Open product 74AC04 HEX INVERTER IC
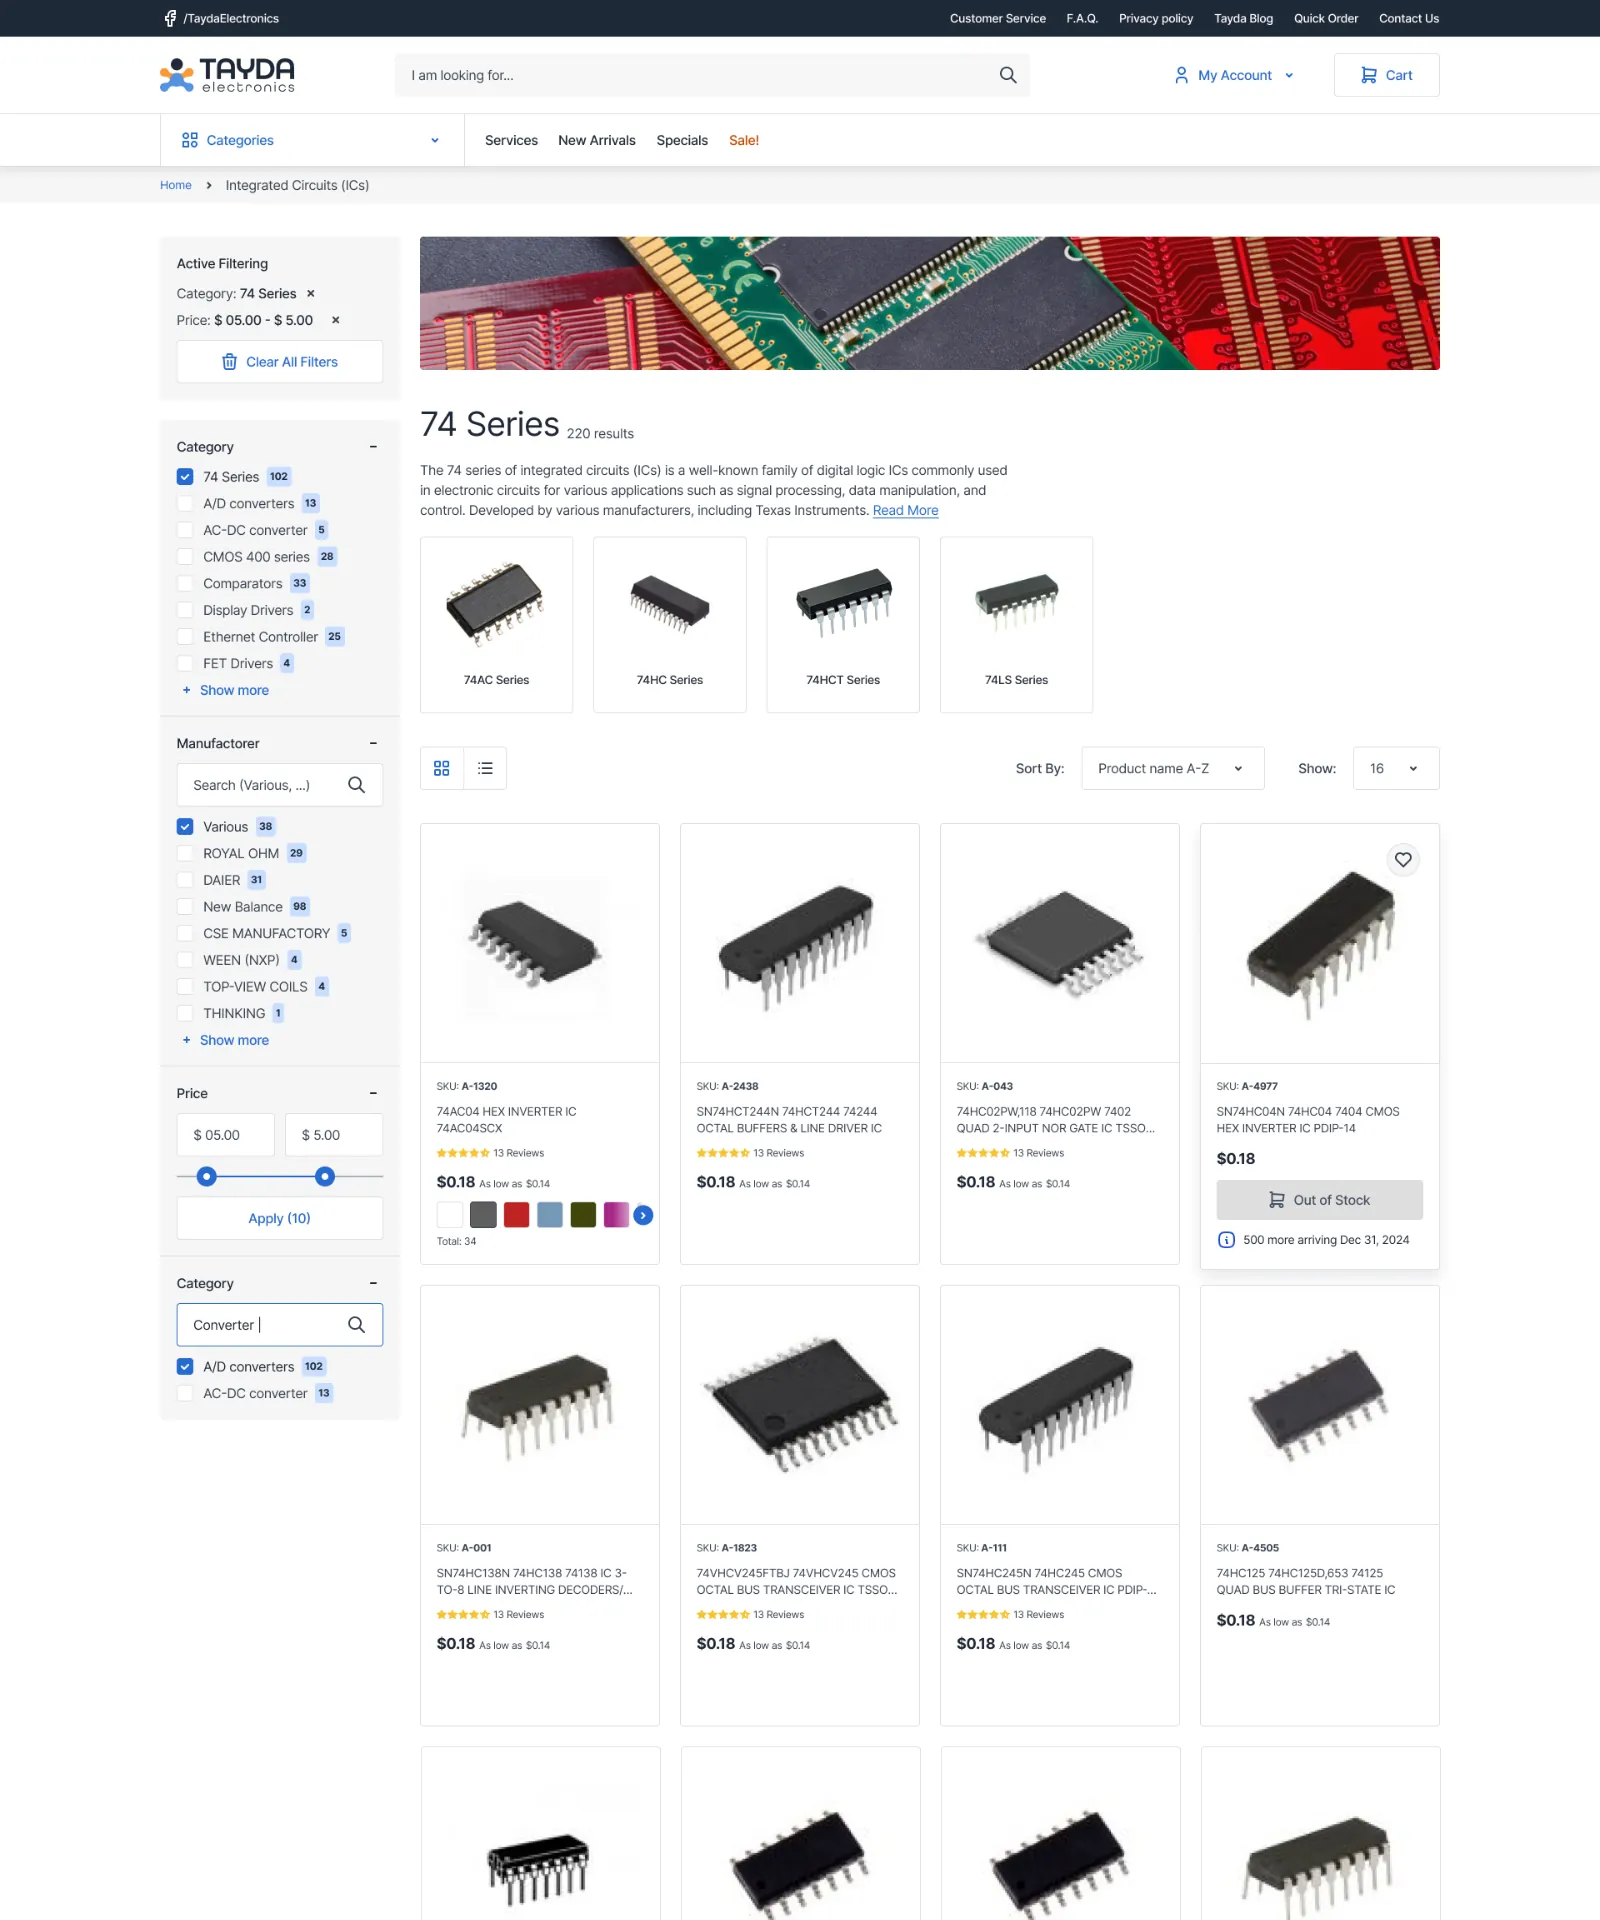This screenshot has width=1600, height=1920. point(507,1120)
